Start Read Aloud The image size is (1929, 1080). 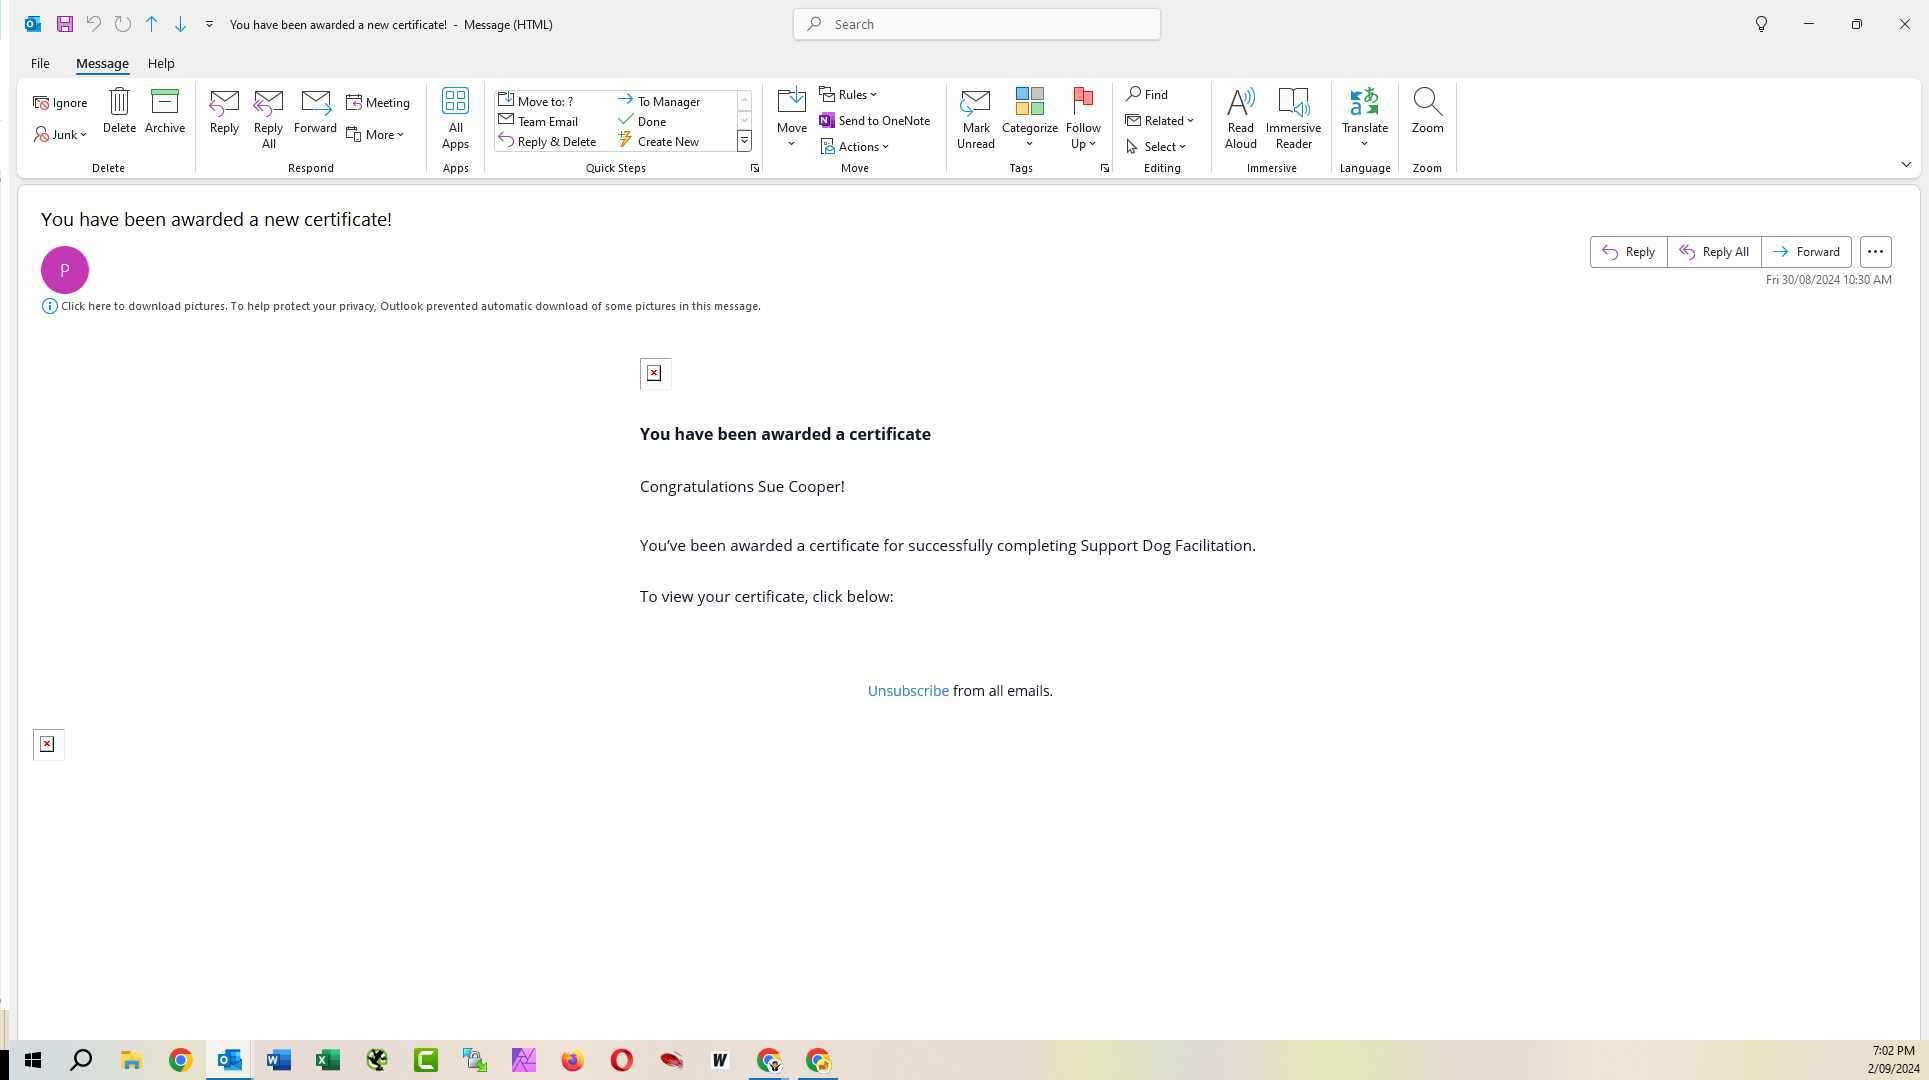pos(1241,119)
